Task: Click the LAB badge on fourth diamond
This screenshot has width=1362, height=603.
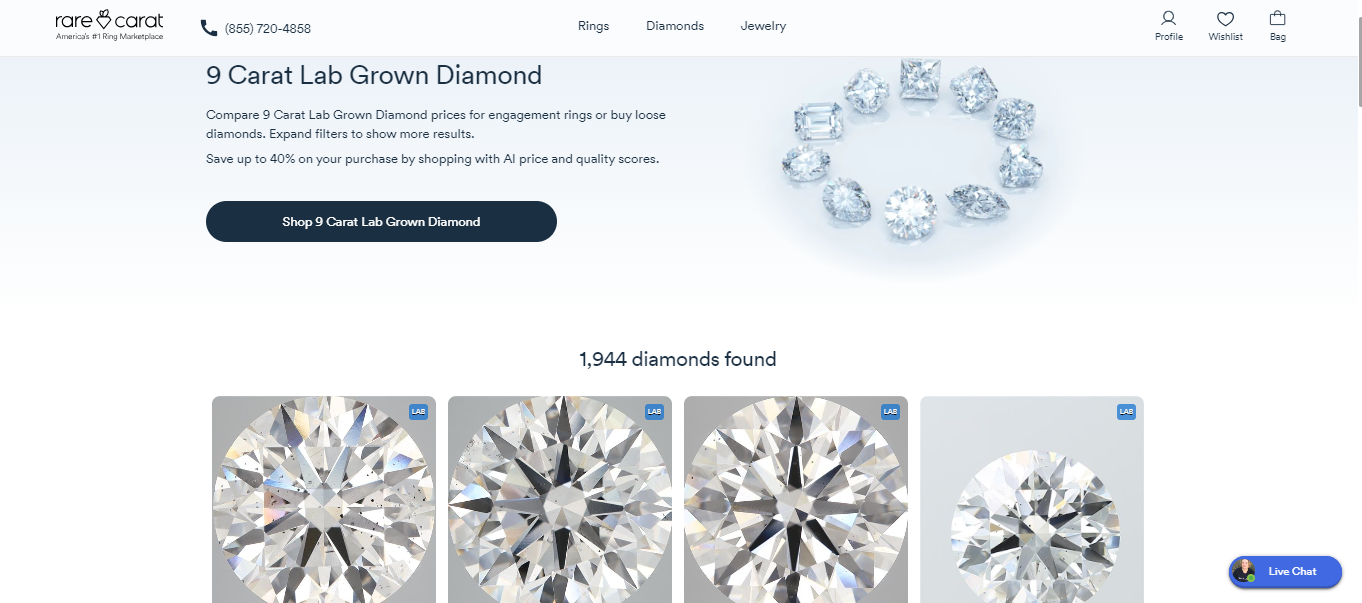Action: pos(1126,411)
